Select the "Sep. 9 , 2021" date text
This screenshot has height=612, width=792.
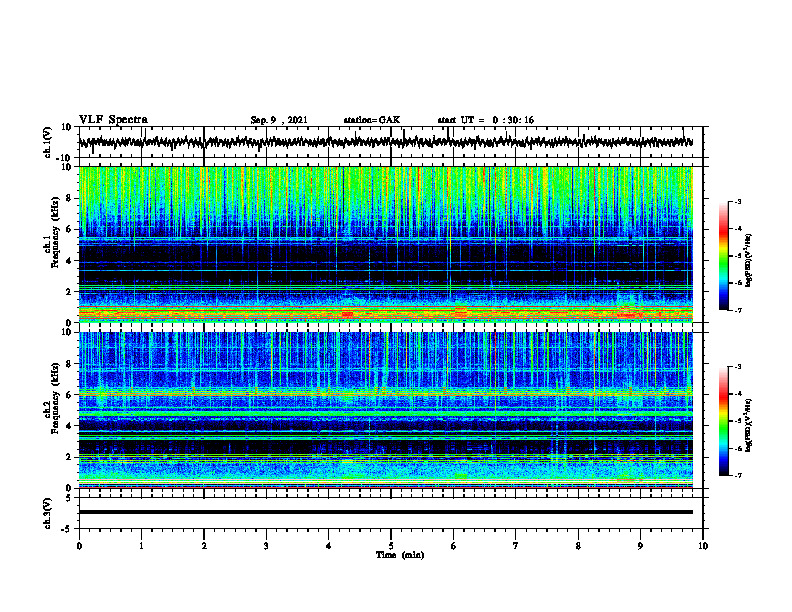click(x=279, y=120)
